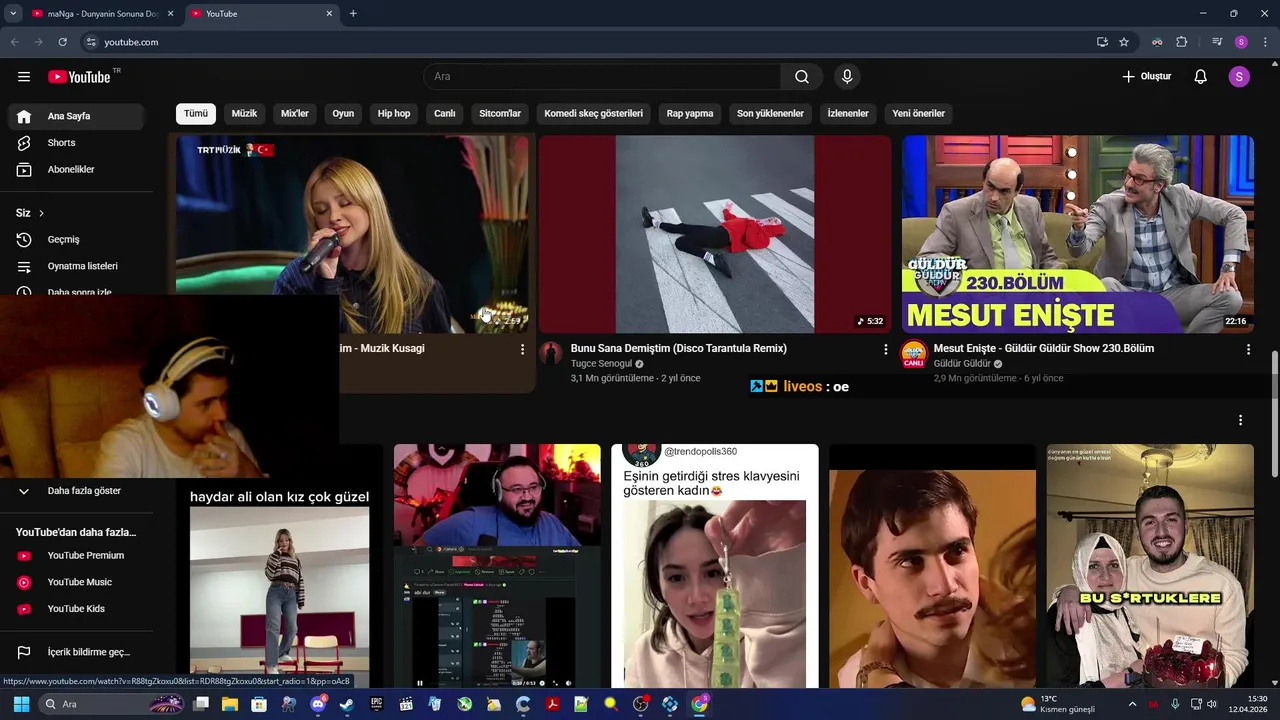Select the Hip hop filter chip
1280x720 pixels.
coord(394,114)
